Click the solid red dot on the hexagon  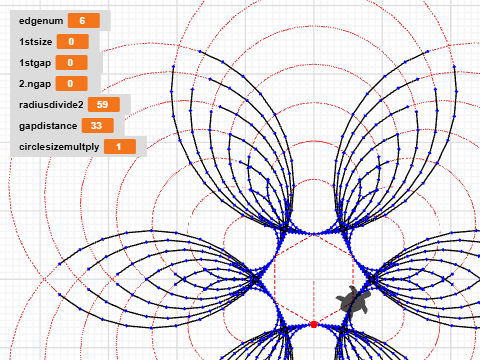coord(314,324)
